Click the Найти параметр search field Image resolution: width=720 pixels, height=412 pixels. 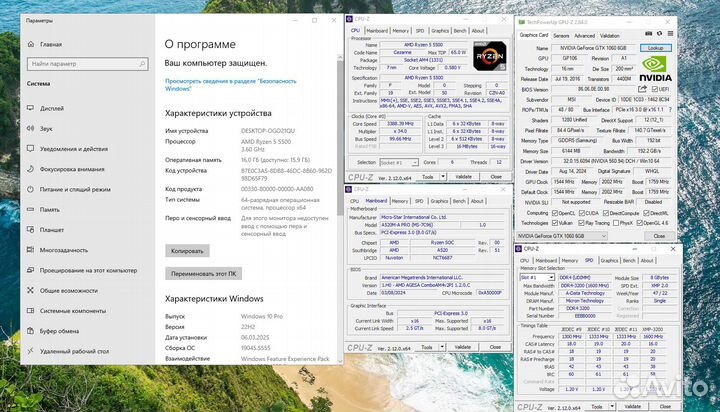87,64
